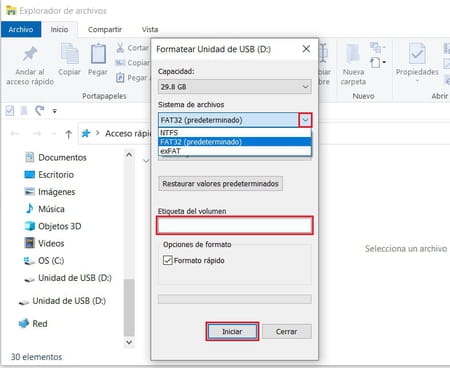Choose exFAT from the file system list

tap(235, 151)
